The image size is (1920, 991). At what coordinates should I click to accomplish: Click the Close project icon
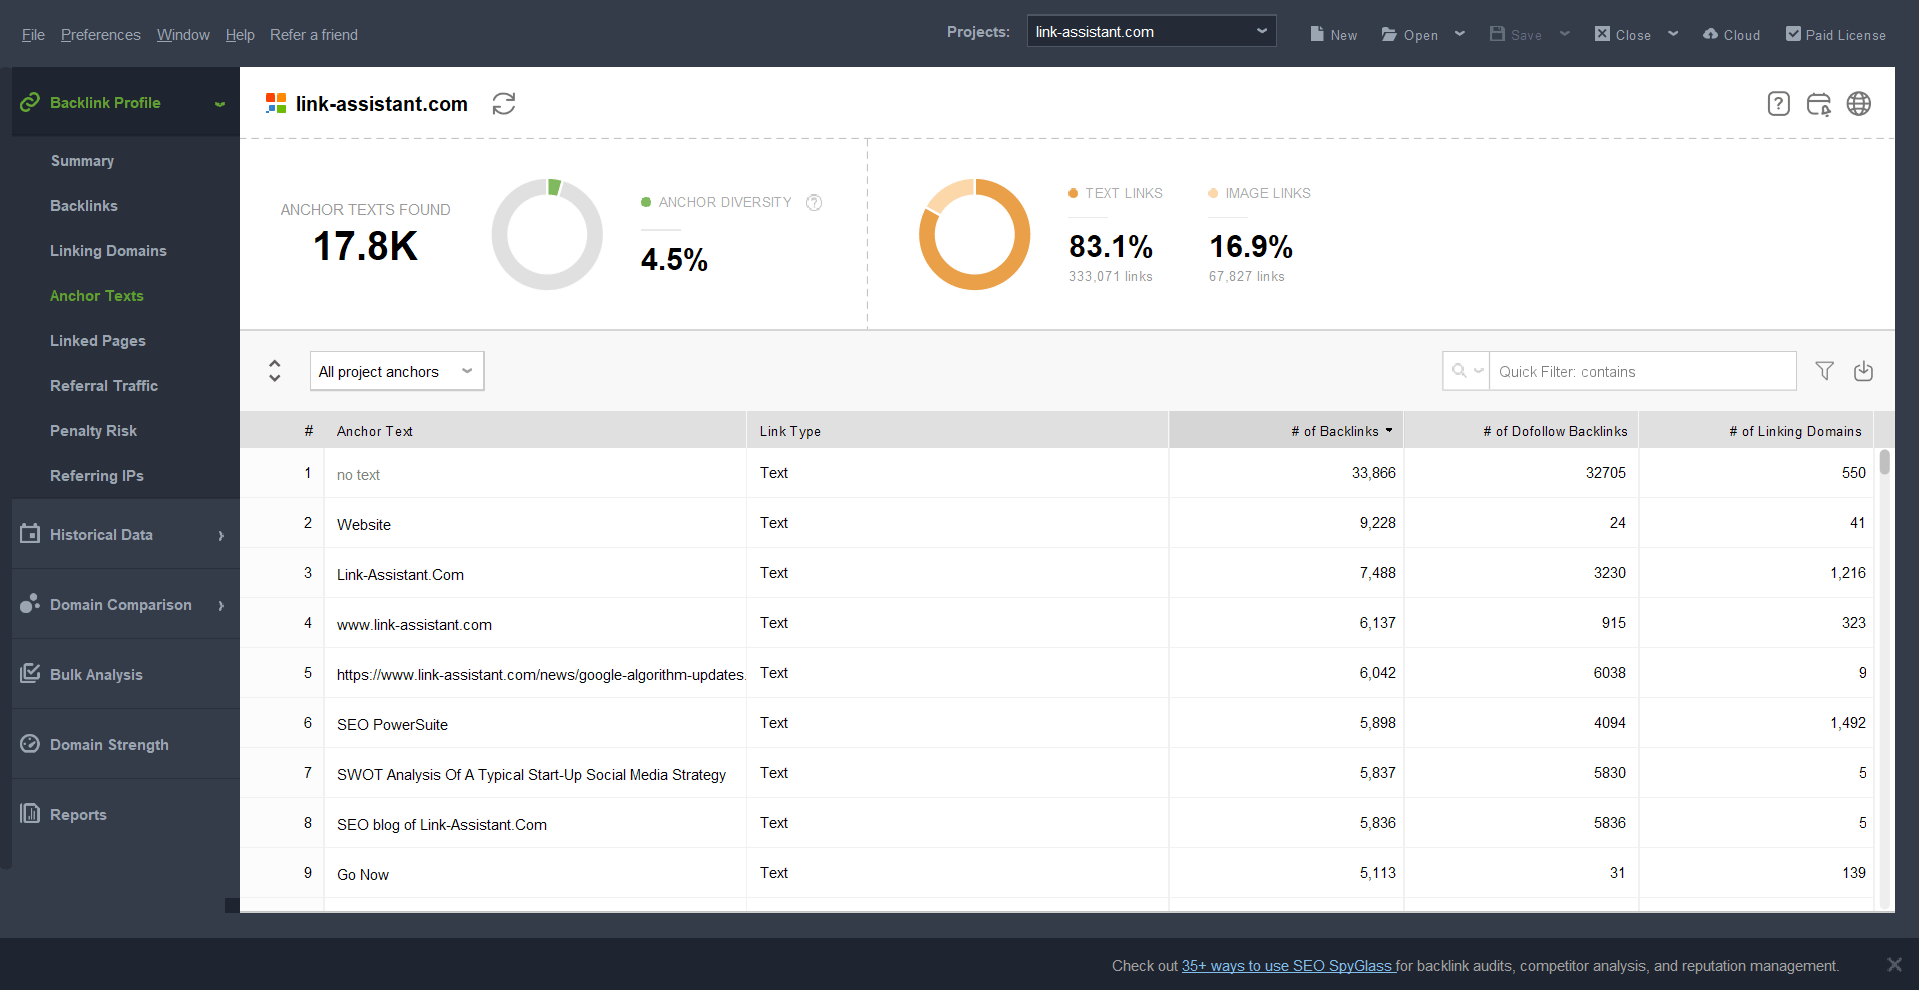pos(1602,34)
